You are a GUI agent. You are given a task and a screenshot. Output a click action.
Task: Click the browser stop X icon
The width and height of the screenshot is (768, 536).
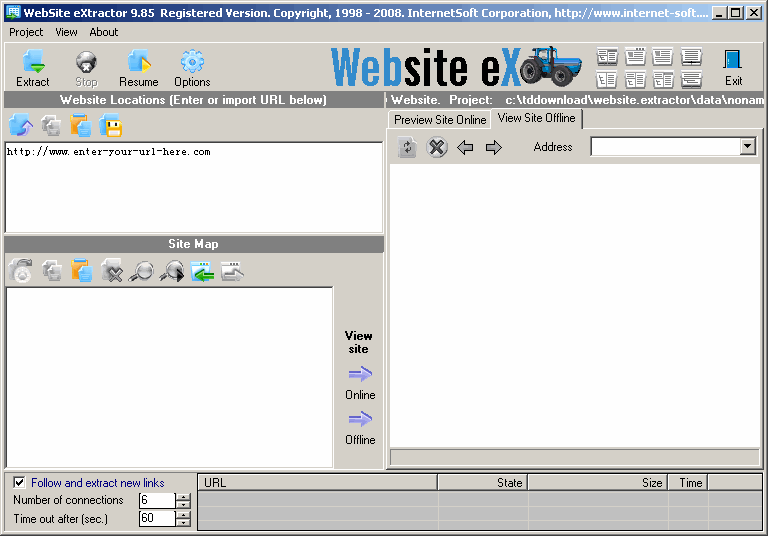437,148
